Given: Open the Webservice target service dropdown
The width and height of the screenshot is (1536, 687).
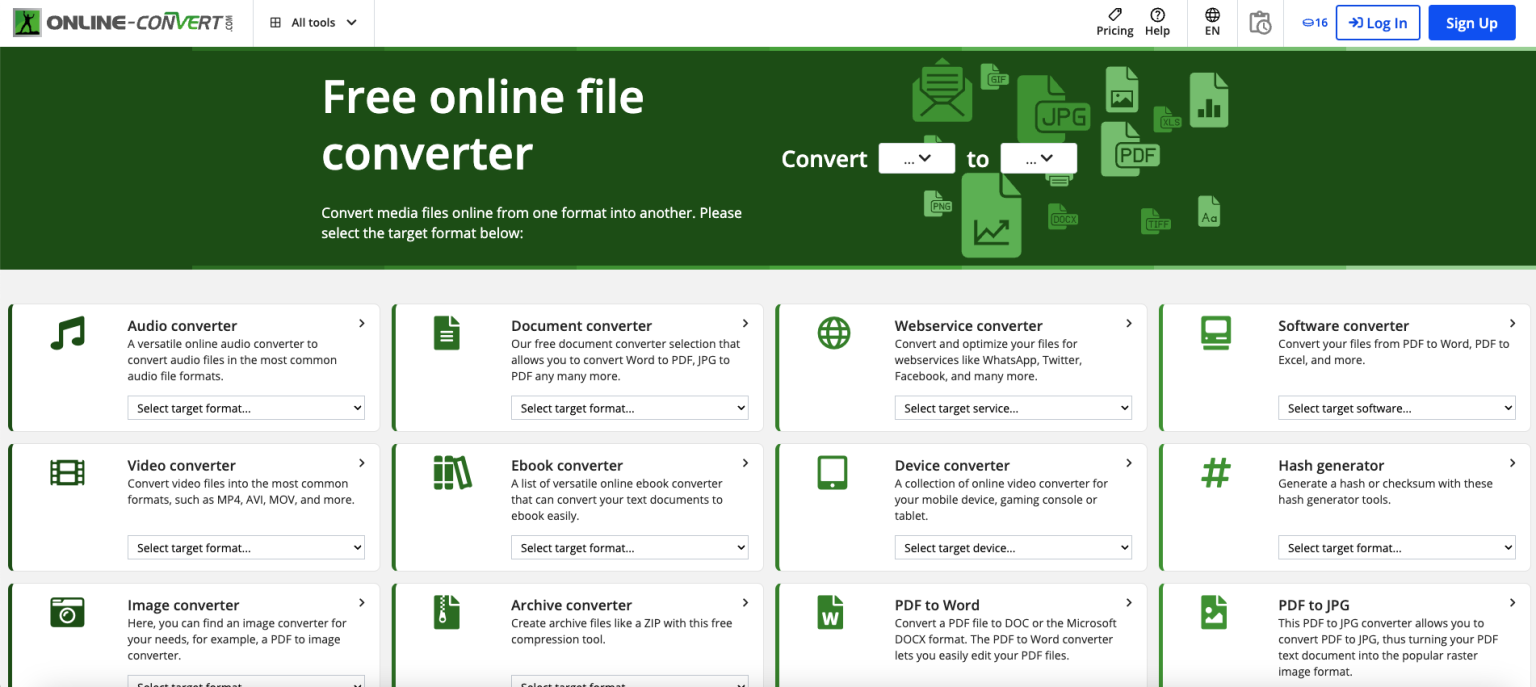Looking at the screenshot, I should [x=1013, y=408].
